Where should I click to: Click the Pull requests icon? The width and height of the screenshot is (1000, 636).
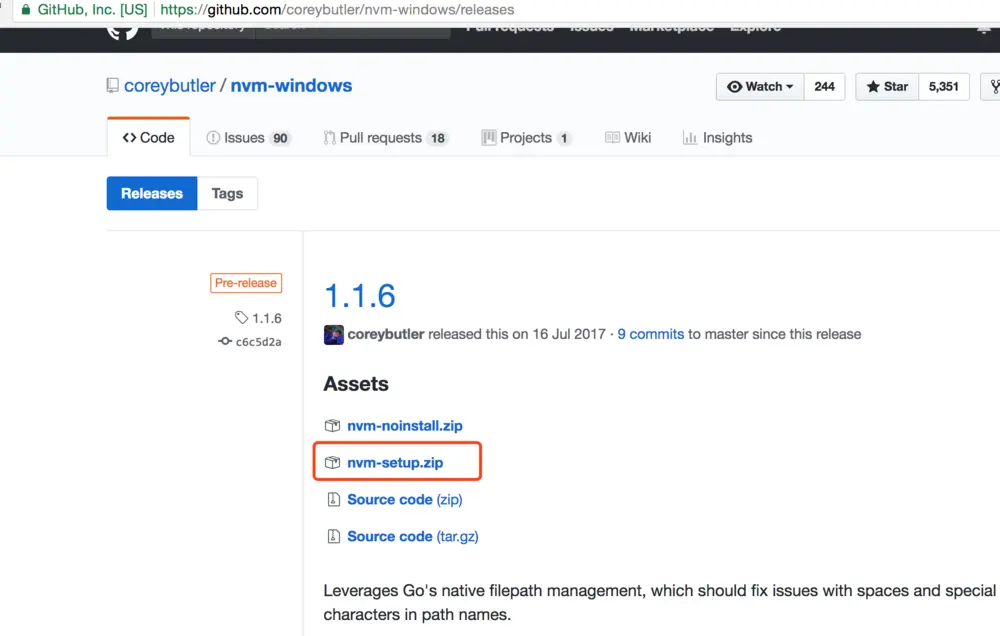tap(329, 138)
